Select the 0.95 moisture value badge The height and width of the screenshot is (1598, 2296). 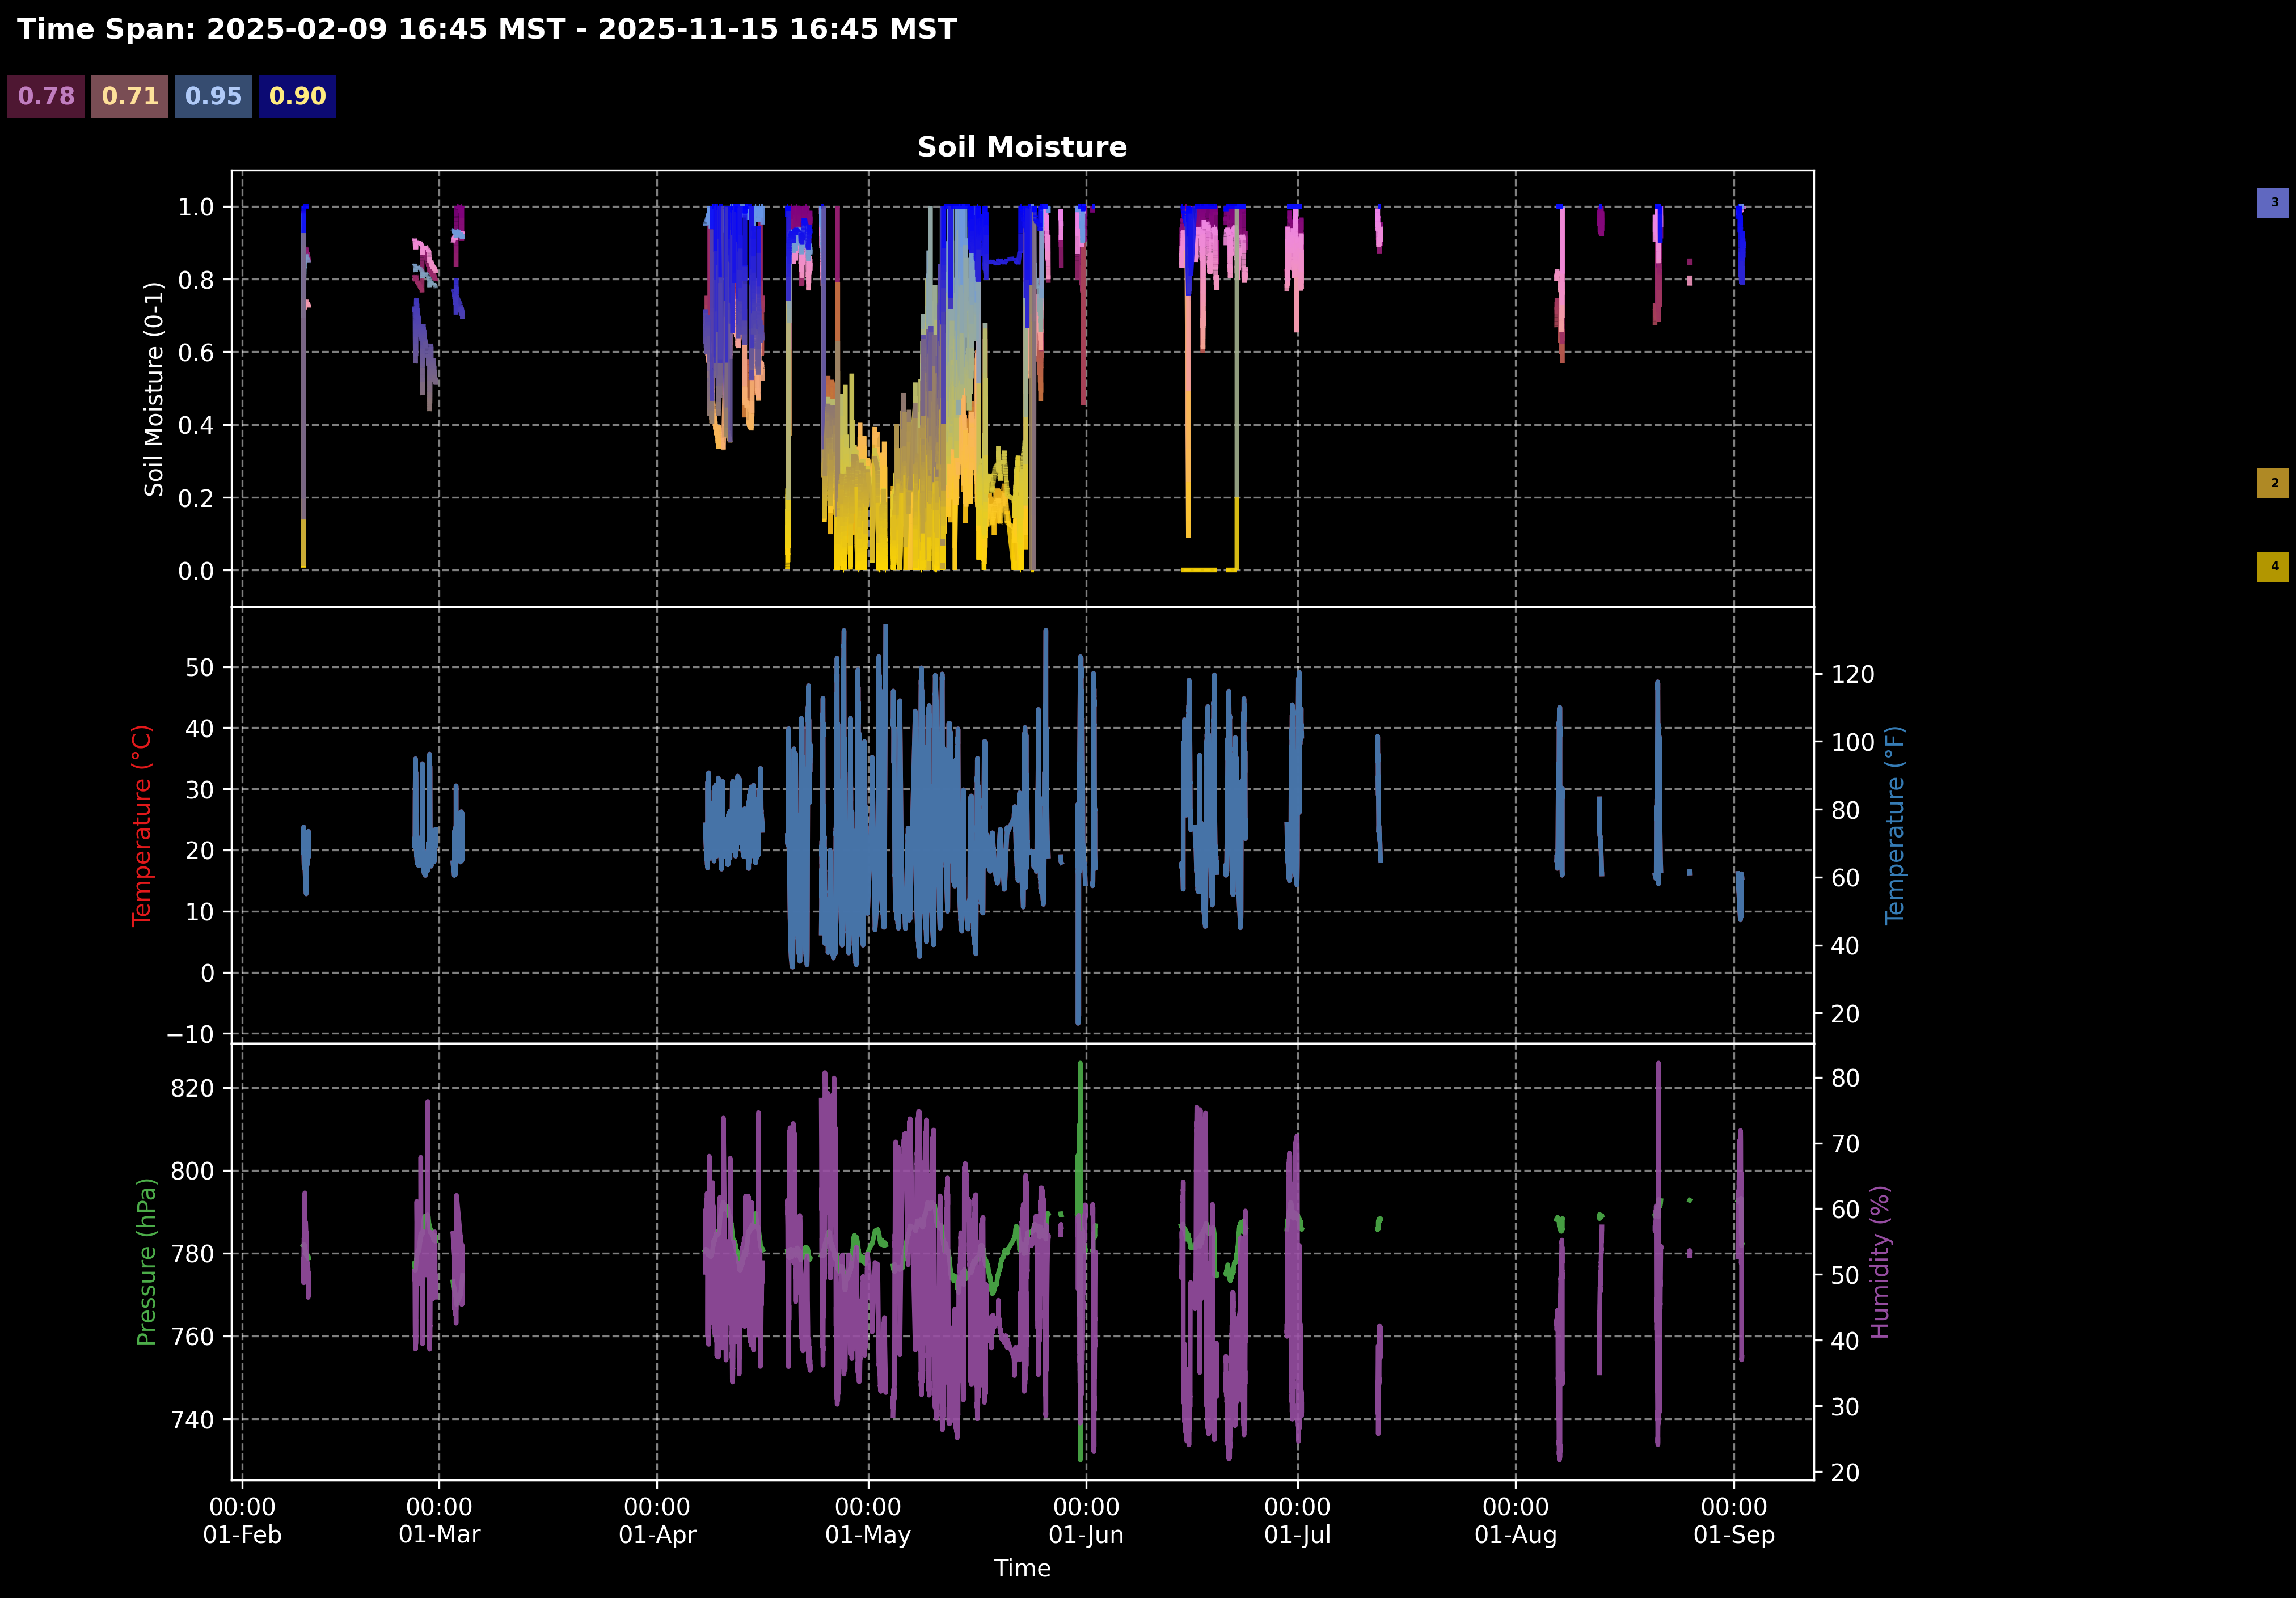tap(213, 96)
